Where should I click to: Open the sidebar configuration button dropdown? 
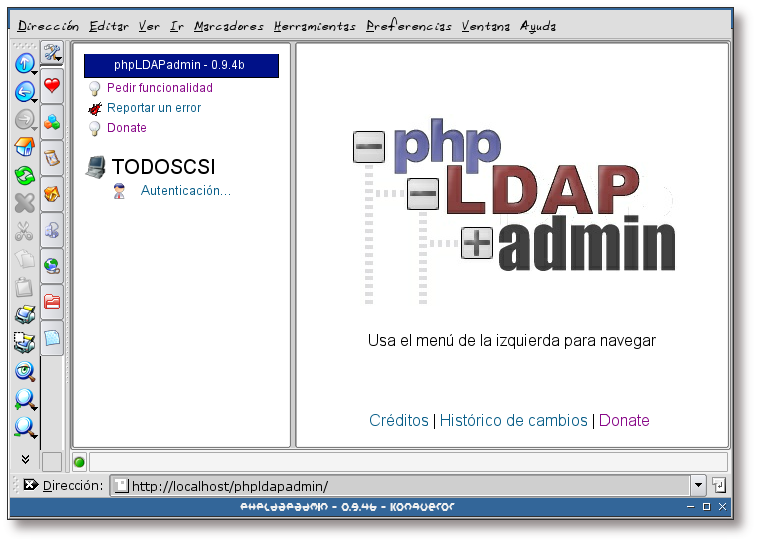(52, 53)
